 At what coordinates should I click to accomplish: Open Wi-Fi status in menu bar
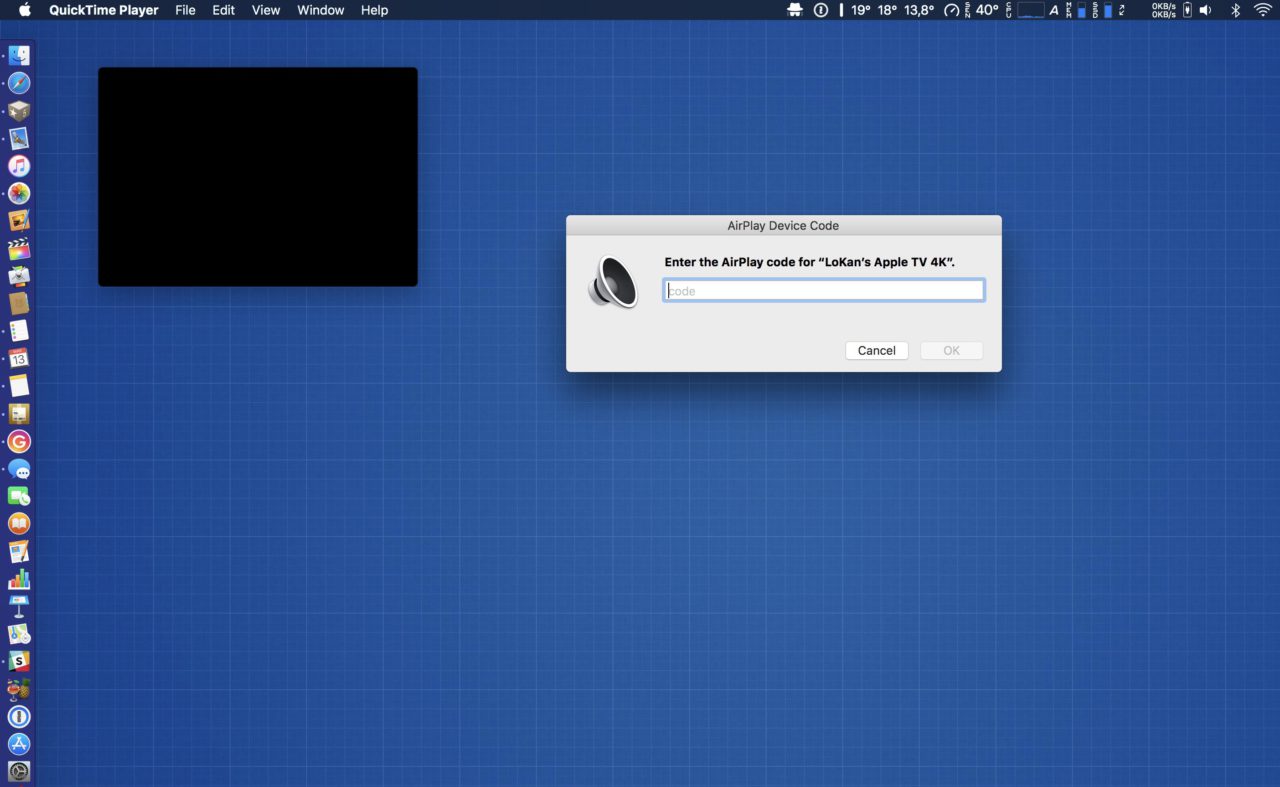pos(1263,10)
